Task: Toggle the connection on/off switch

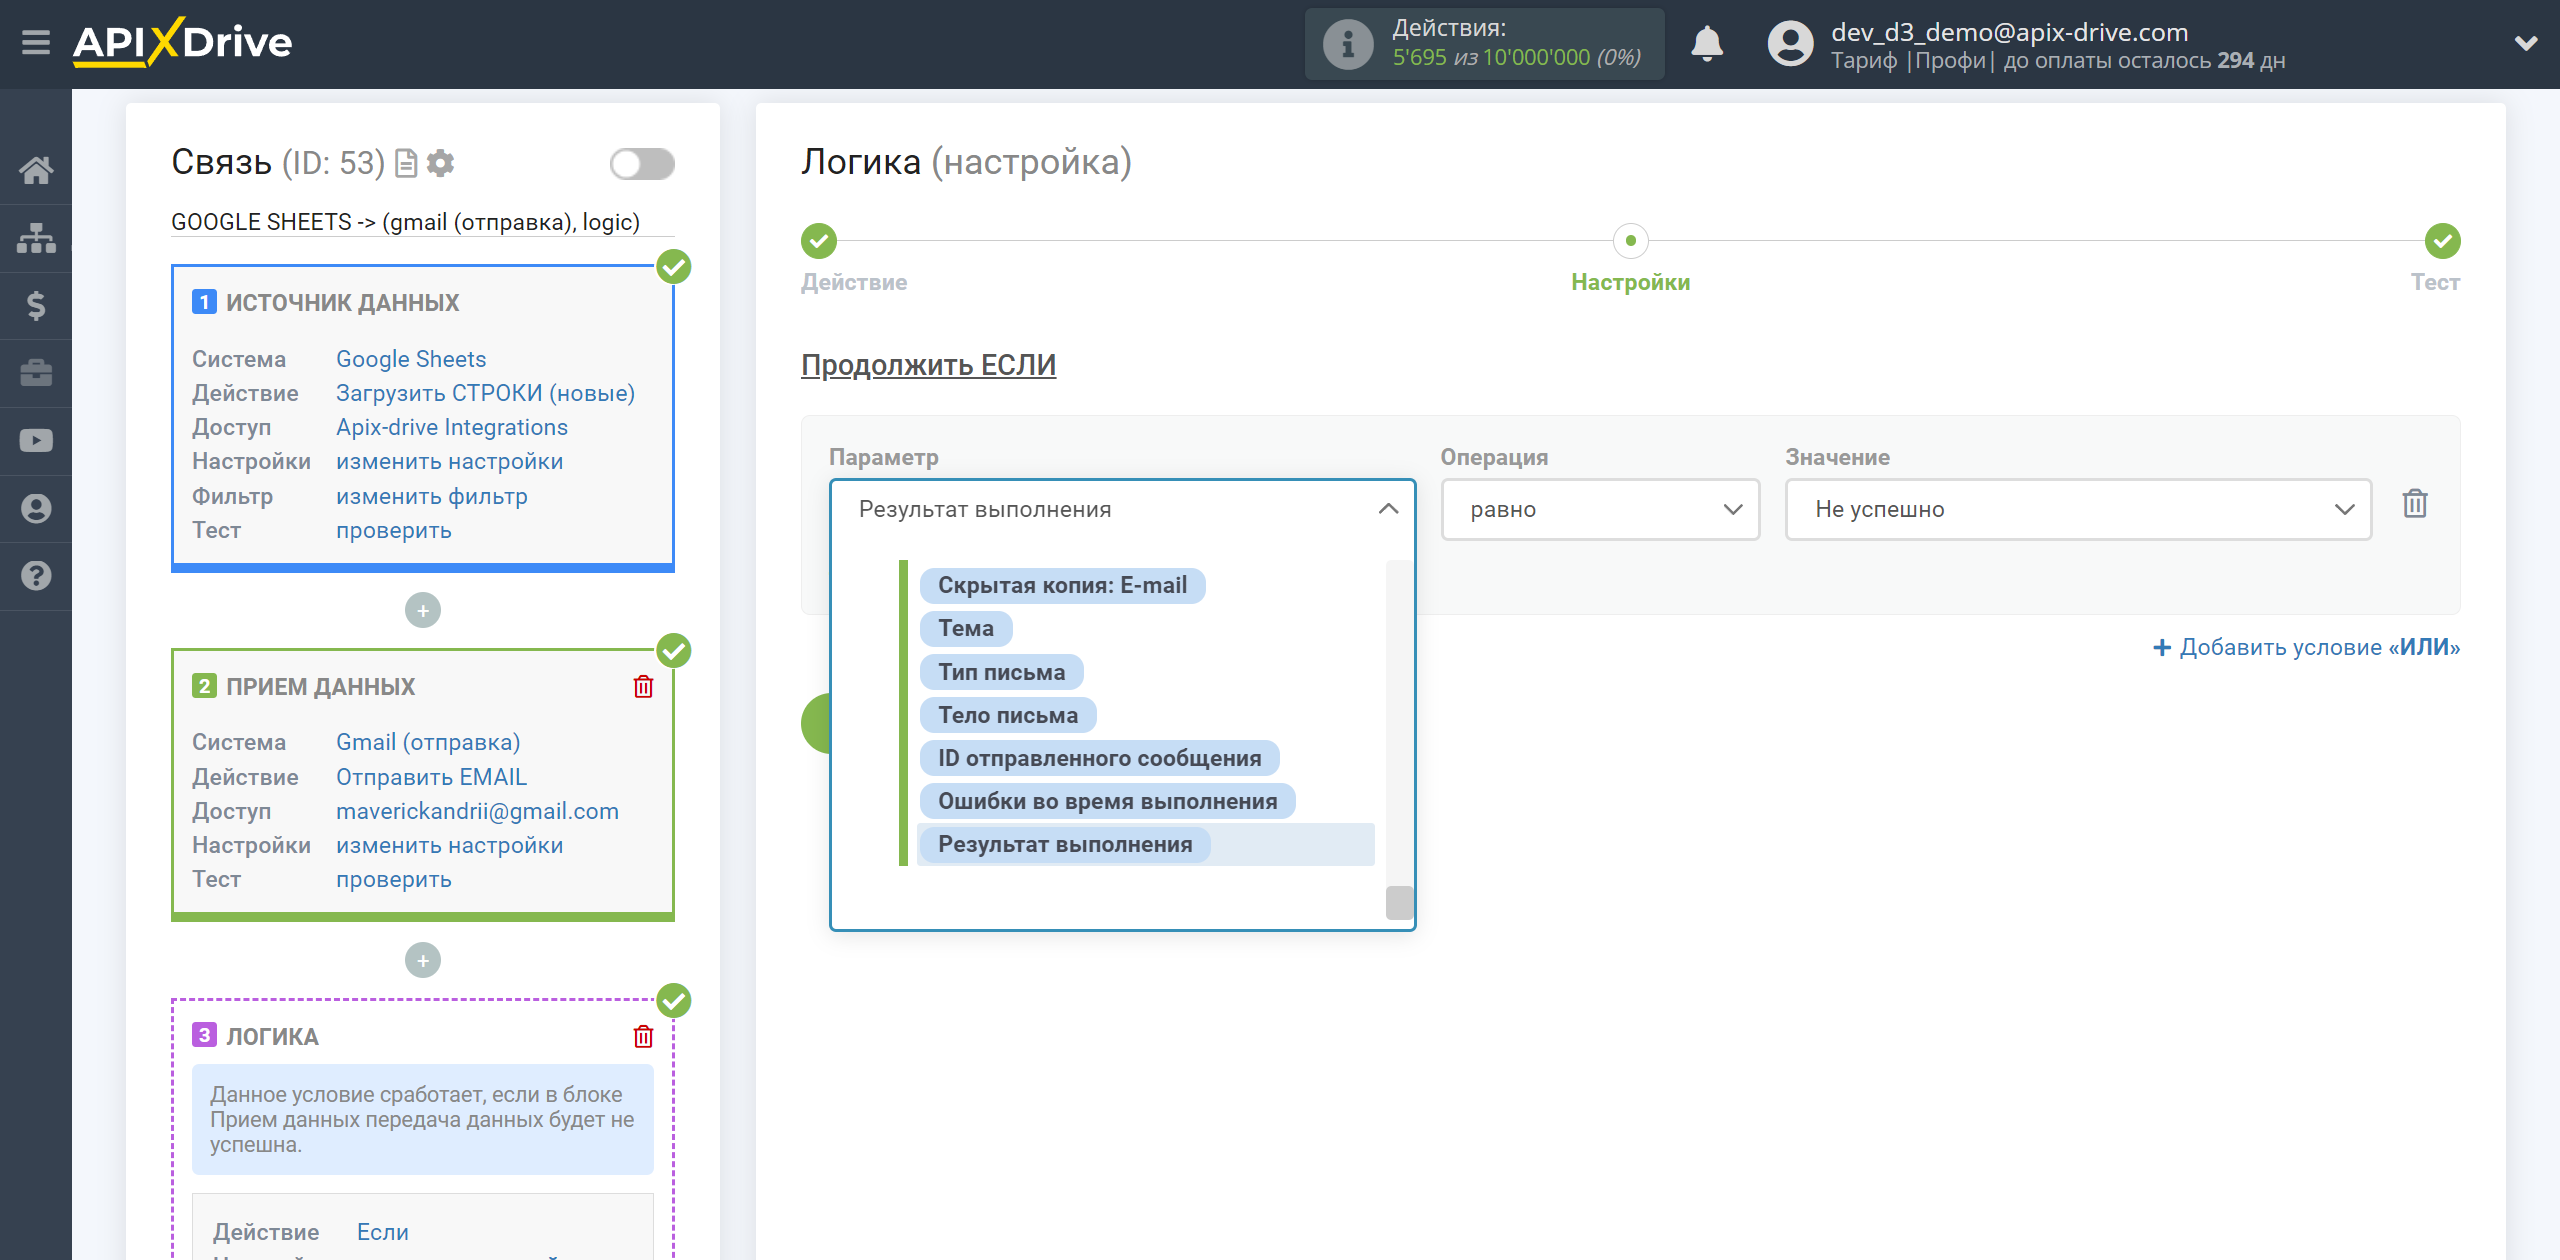Action: pyautogui.click(x=642, y=164)
